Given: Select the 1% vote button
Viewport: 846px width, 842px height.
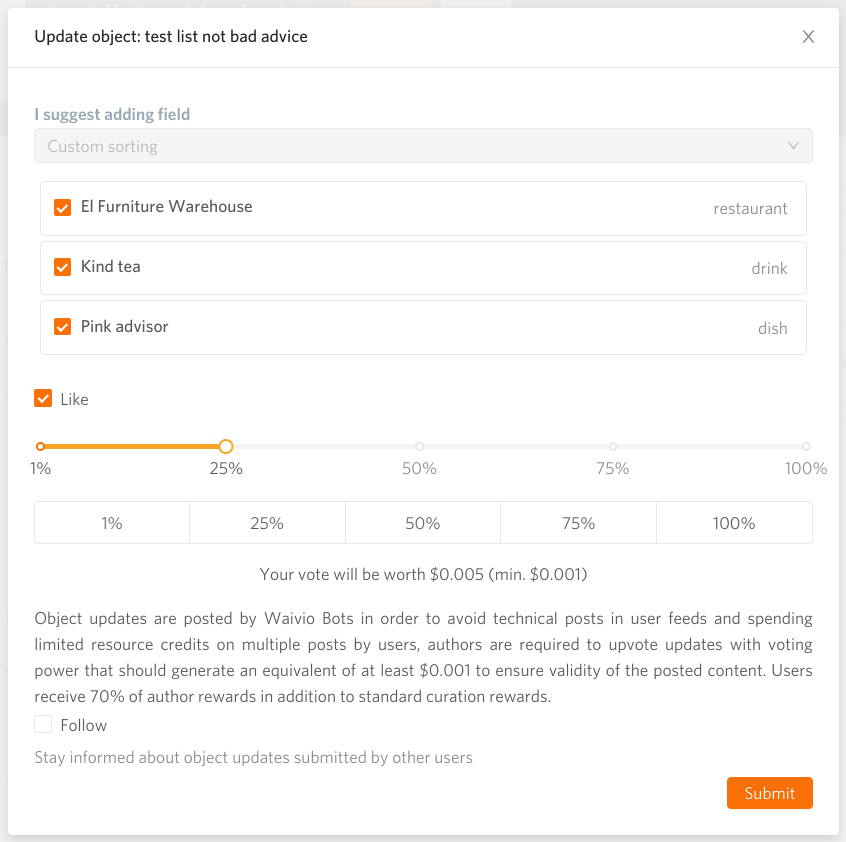Looking at the screenshot, I should tap(112, 523).
